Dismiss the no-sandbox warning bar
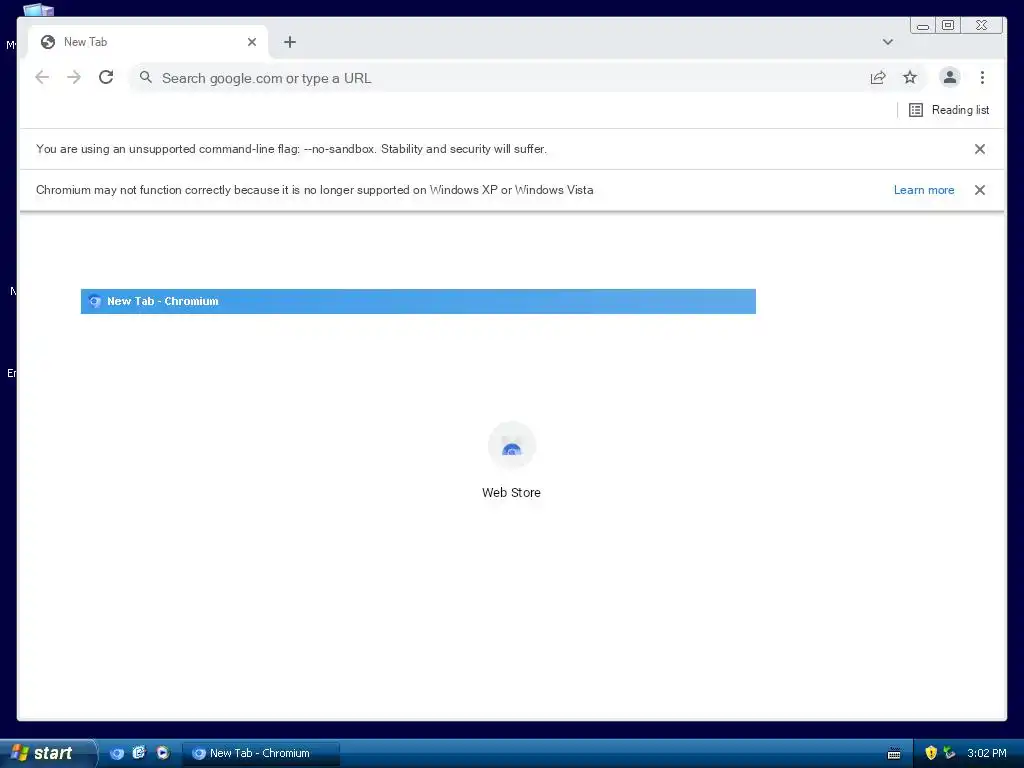This screenshot has width=1024, height=768. (x=980, y=149)
